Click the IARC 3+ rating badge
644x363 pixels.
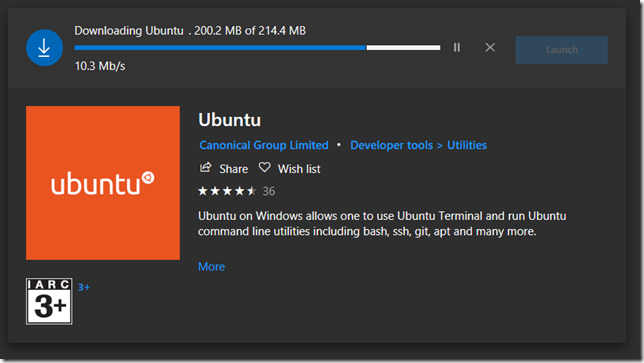[x=49, y=301]
